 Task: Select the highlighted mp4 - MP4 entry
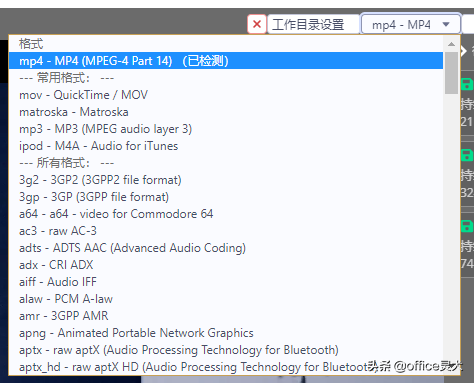[226, 61]
